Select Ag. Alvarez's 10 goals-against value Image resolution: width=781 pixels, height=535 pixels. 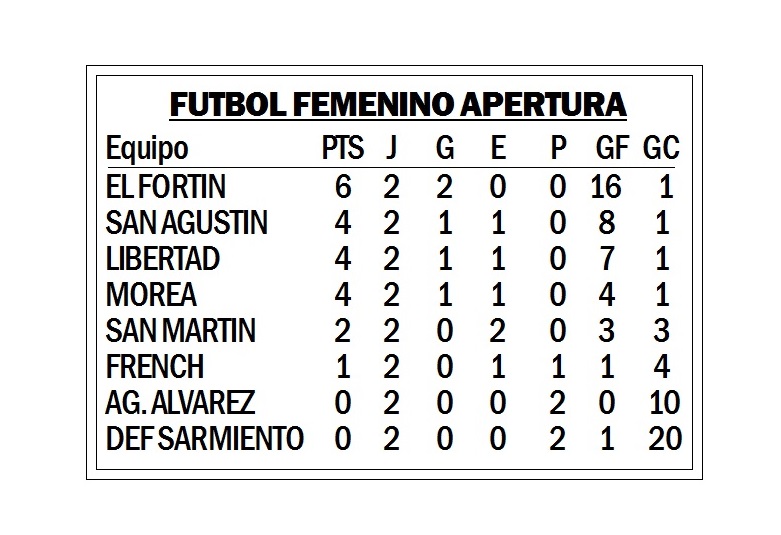663,403
